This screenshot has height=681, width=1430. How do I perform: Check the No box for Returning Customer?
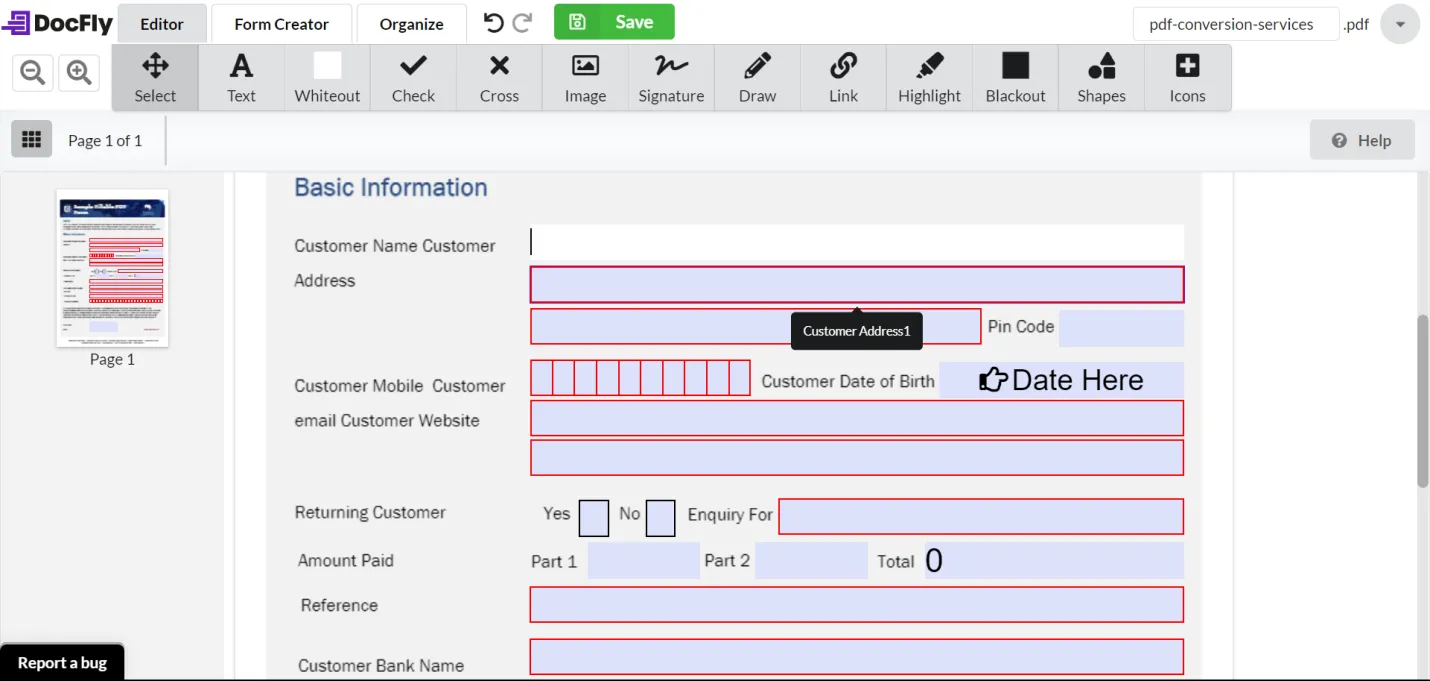click(660, 518)
